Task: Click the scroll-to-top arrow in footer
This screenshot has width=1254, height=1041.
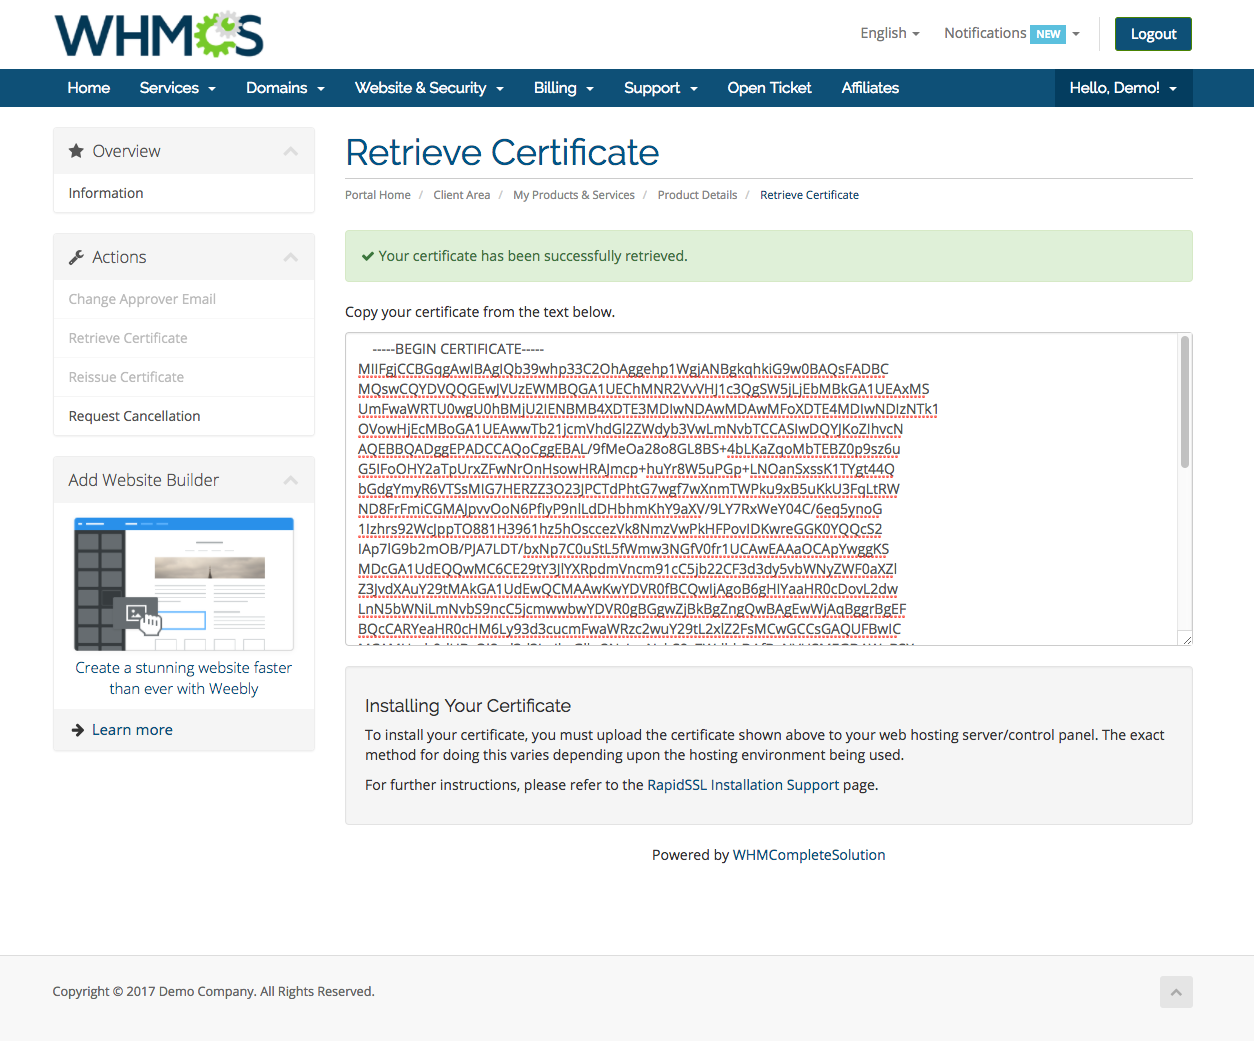Action: pyautogui.click(x=1176, y=992)
